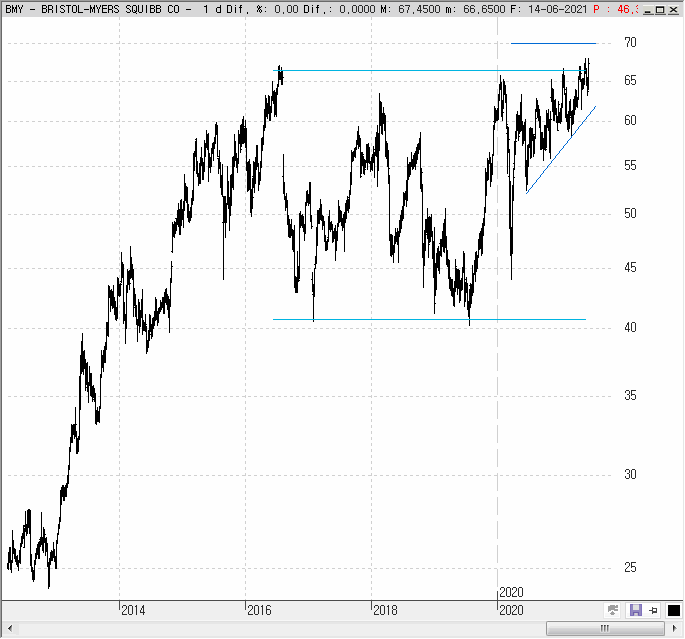Click the lower 2020 time axis label
685x639 pixels.
point(511,610)
